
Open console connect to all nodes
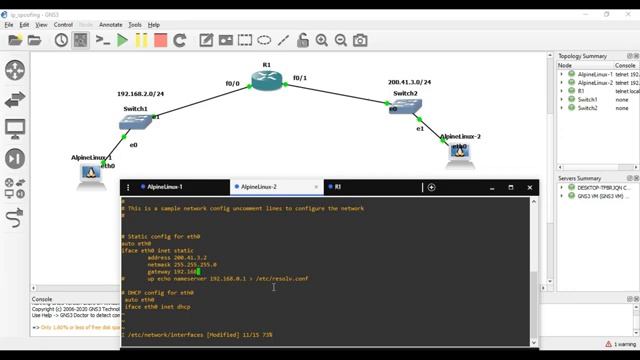(x=102, y=40)
